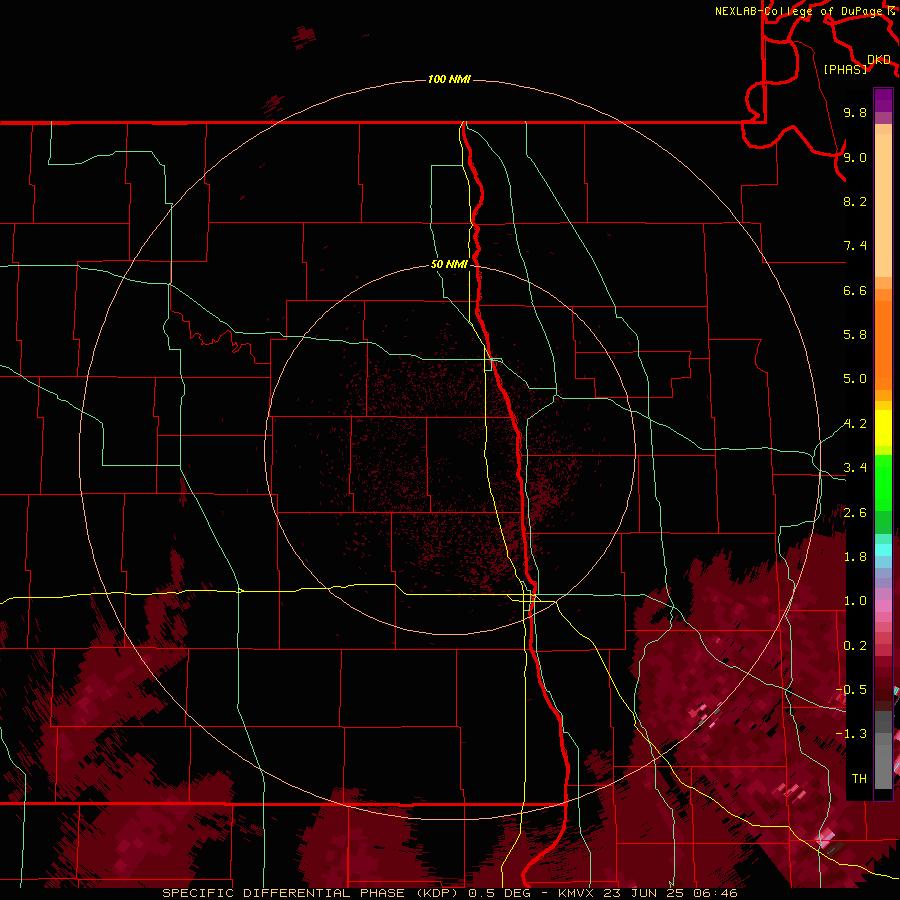Click the DKD label above the color scale
Image resolution: width=900 pixels, height=900 pixels.
point(879,60)
